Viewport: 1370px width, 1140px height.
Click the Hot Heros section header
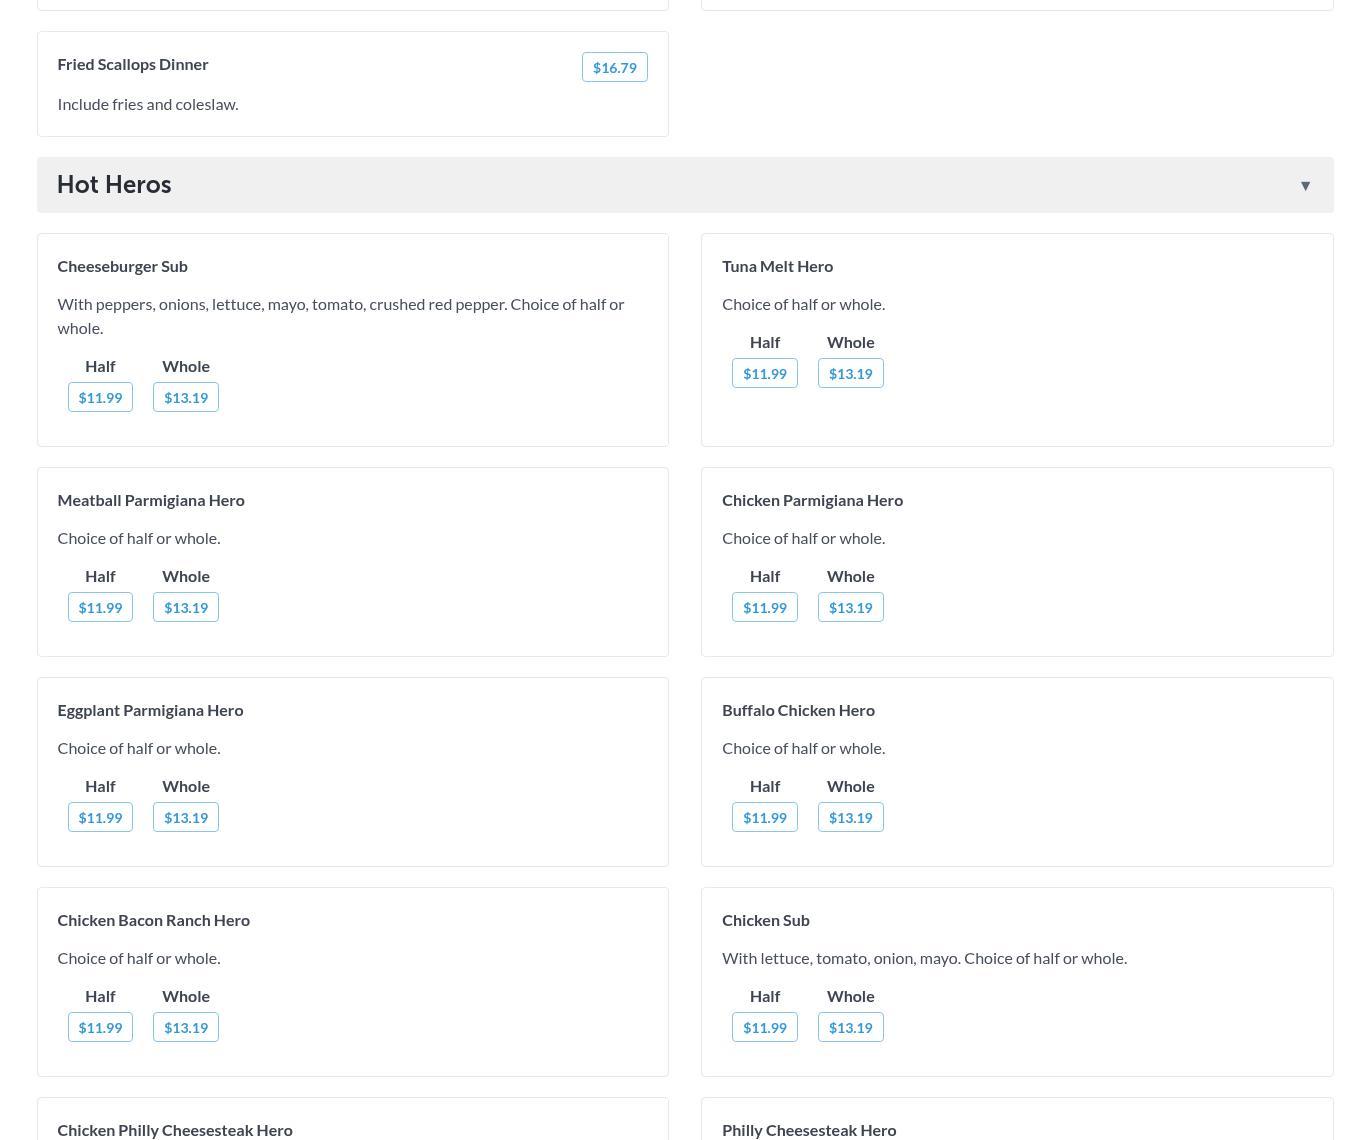(114, 185)
